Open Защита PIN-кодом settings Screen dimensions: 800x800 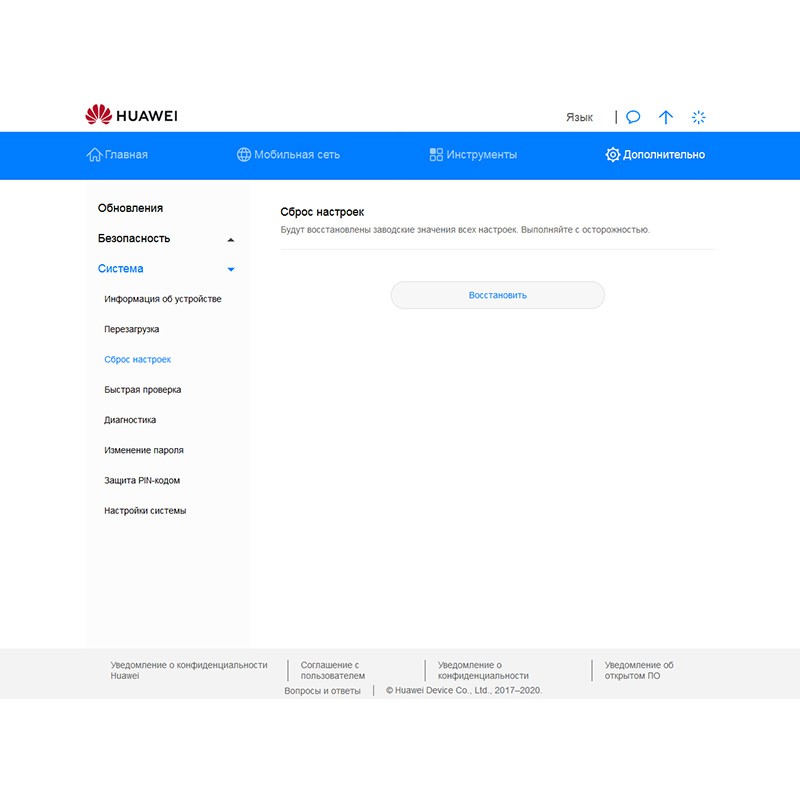point(142,480)
